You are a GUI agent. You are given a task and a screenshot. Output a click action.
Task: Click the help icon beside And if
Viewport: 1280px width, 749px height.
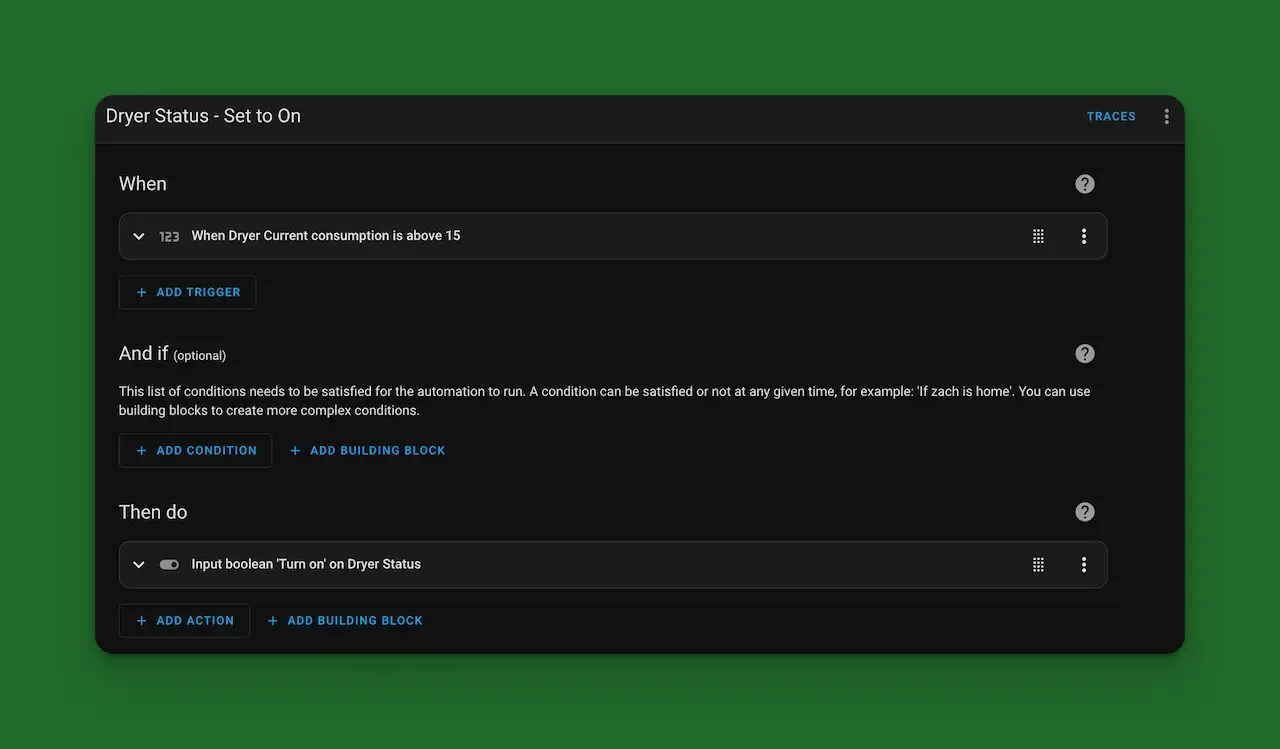1084,353
